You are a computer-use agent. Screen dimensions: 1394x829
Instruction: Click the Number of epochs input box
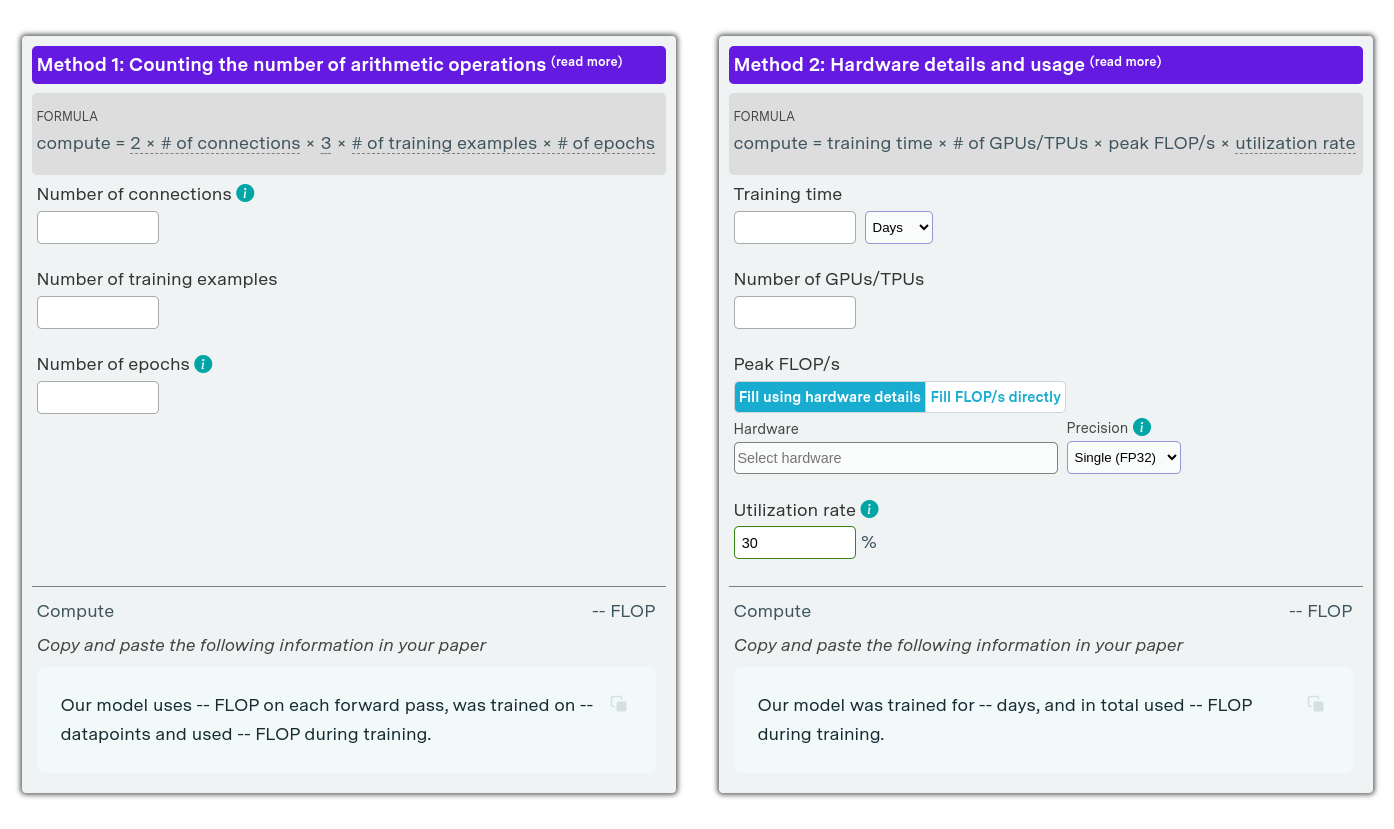(98, 397)
